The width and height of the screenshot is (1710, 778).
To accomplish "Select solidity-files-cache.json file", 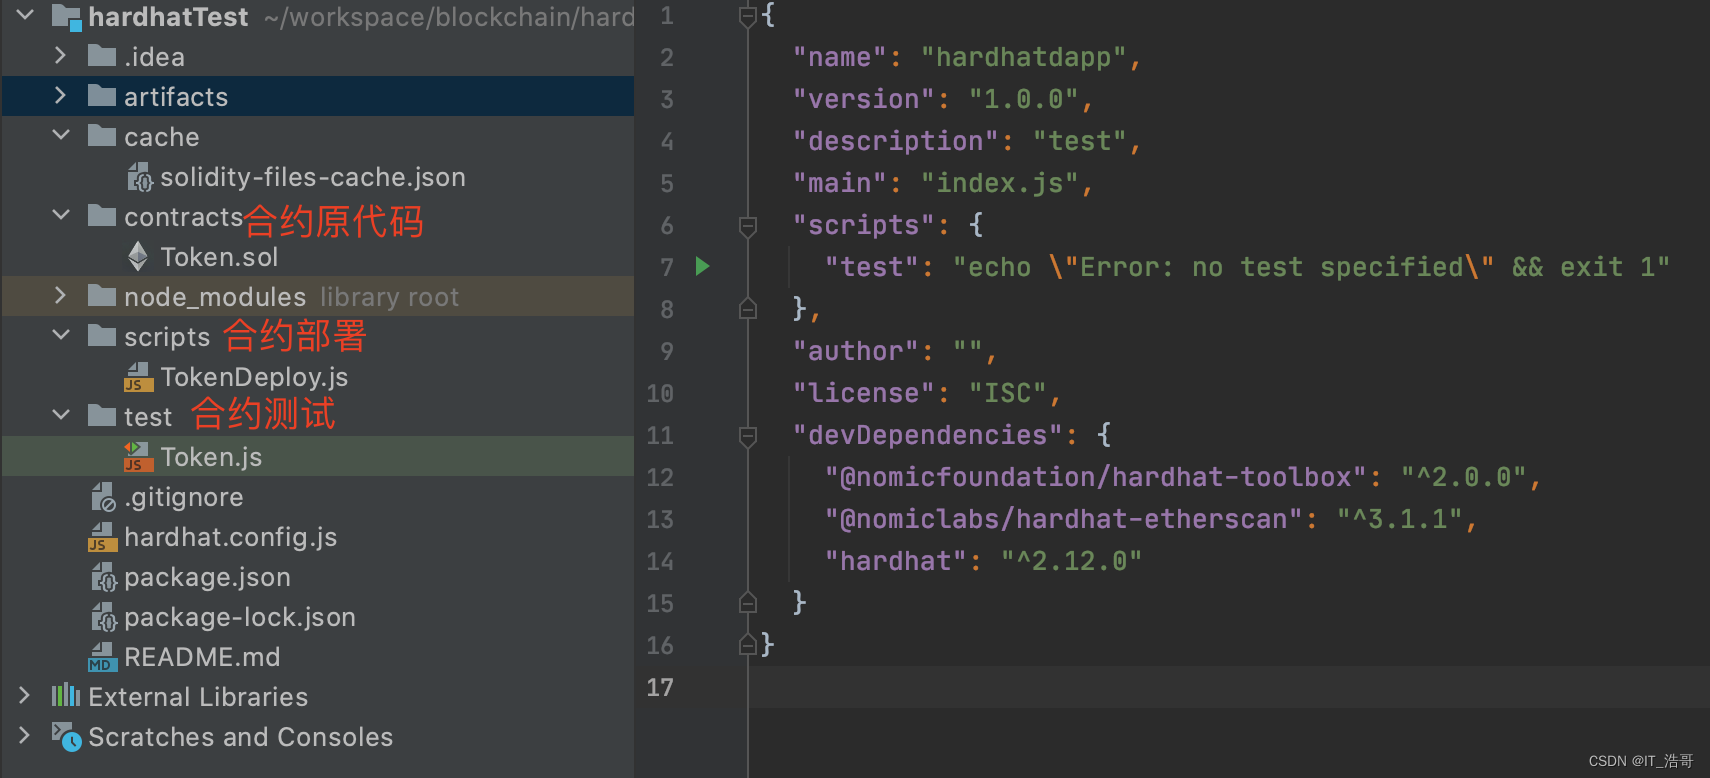I will 313,177.
